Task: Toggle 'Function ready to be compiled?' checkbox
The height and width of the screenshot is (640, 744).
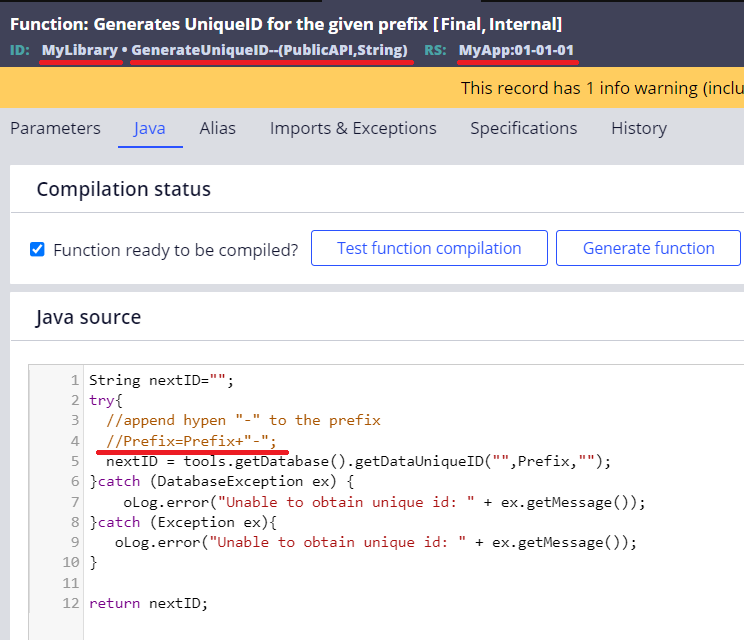Action: (x=37, y=249)
